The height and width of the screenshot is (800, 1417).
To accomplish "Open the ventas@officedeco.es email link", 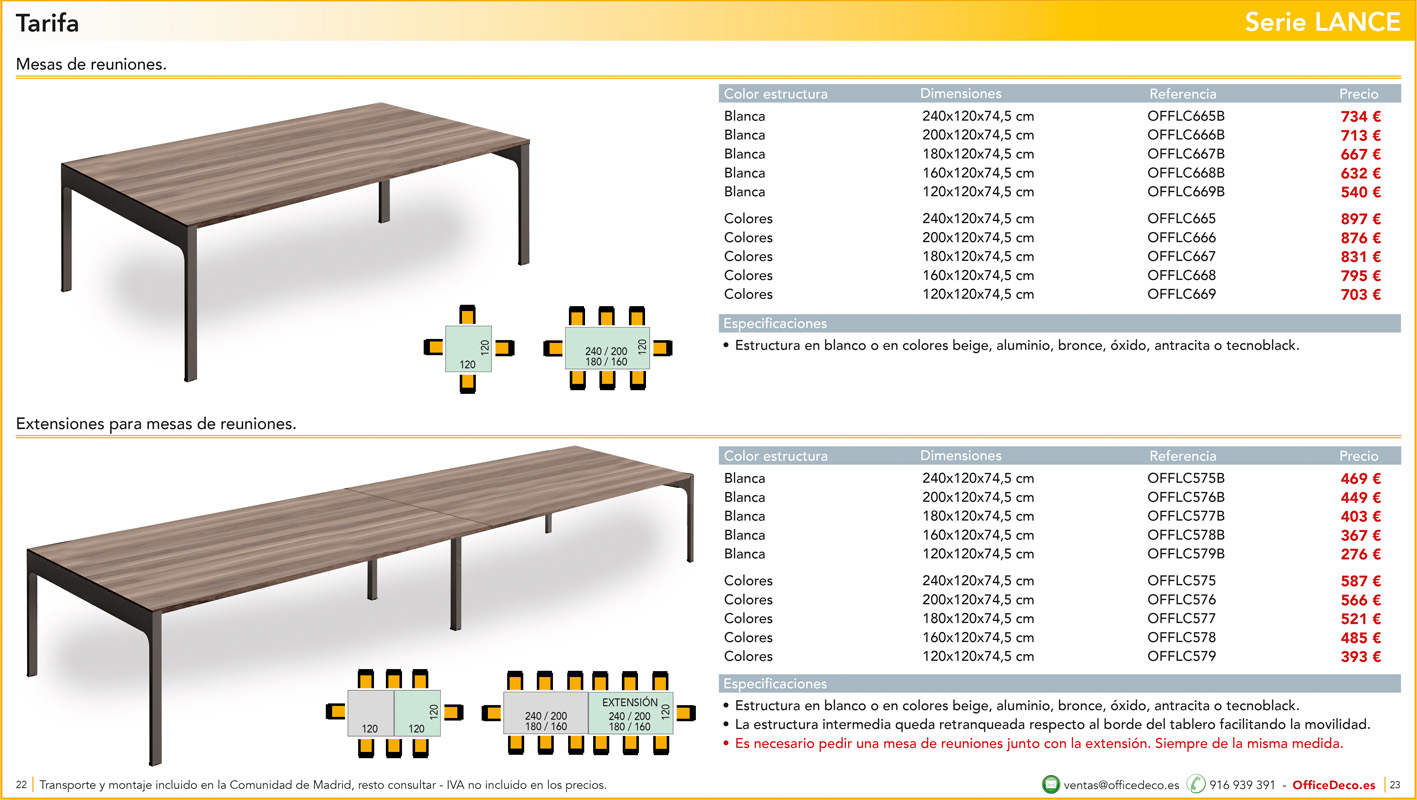I will click(1121, 785).
